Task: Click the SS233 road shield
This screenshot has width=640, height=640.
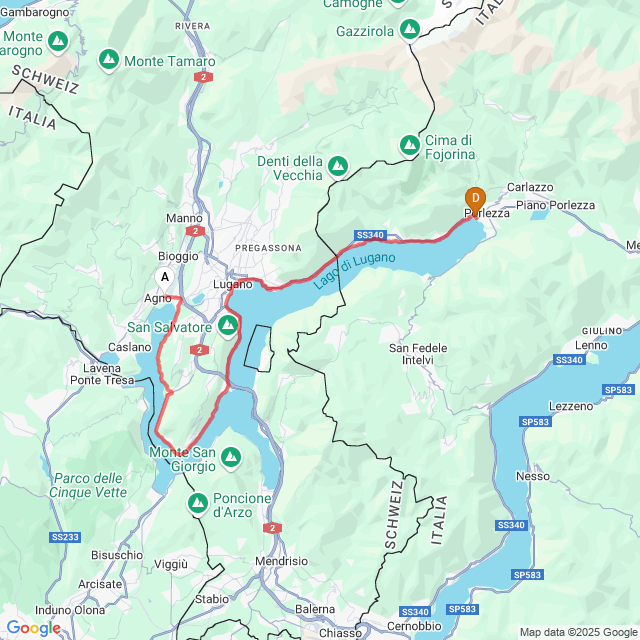Action: 65,537
